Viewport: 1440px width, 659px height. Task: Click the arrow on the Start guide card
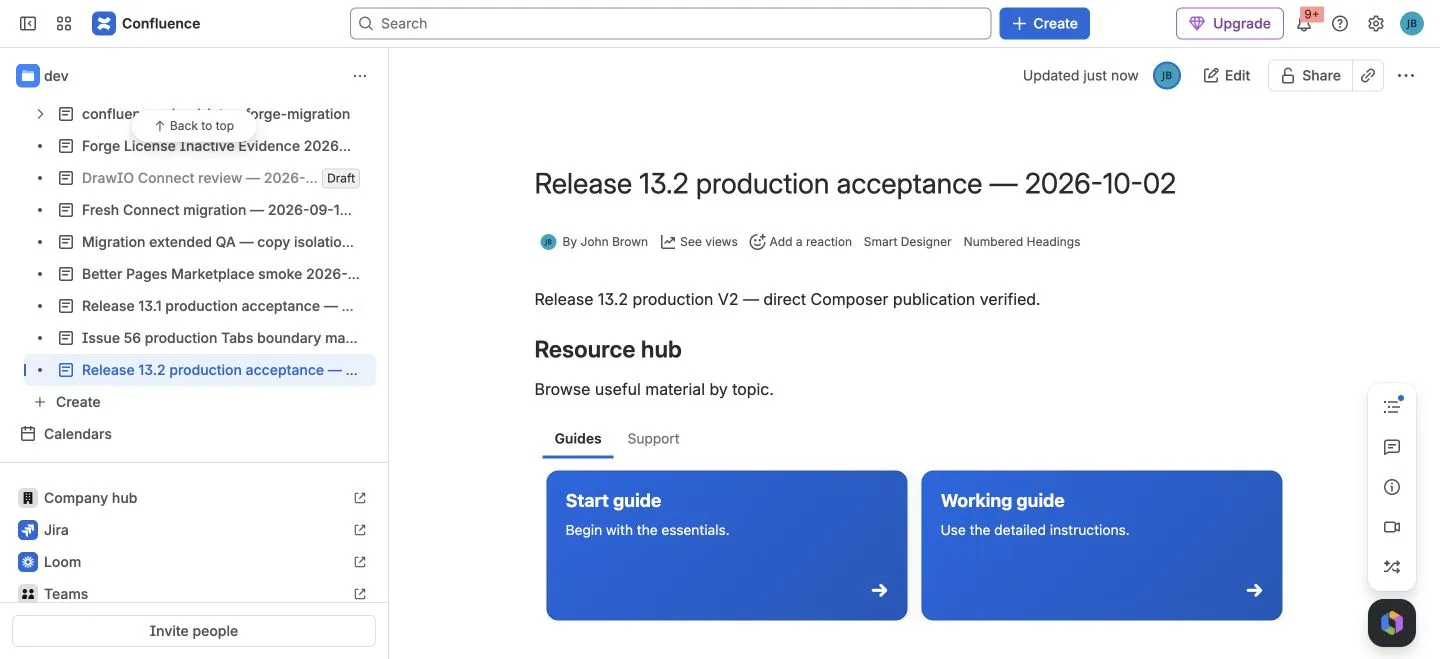(x=879, y=590)
